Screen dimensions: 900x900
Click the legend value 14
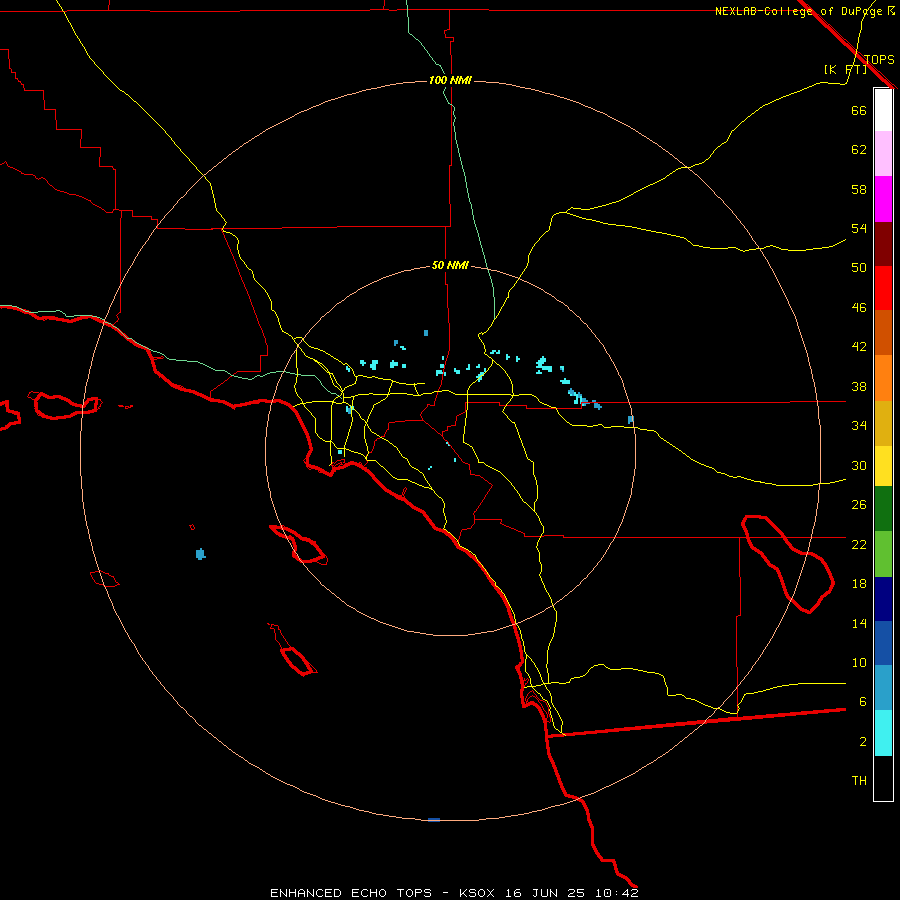tap(859, 623)
